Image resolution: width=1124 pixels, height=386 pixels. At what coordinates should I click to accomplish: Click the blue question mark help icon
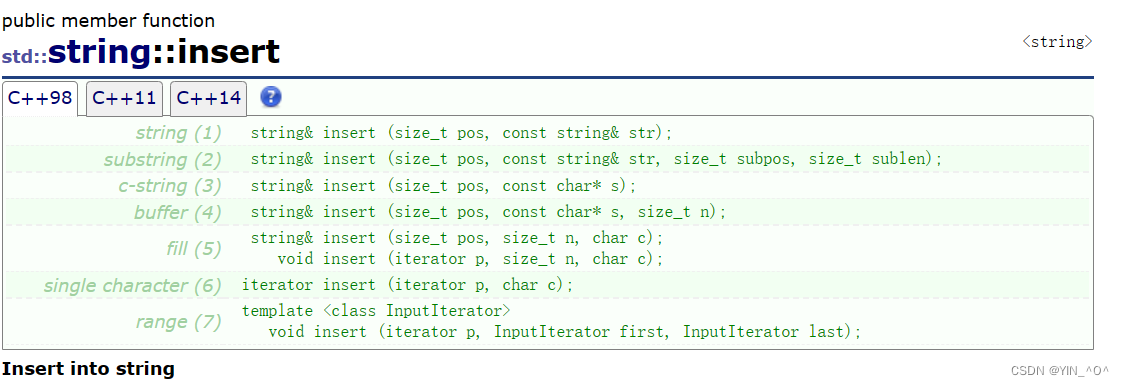coord(270,97)
